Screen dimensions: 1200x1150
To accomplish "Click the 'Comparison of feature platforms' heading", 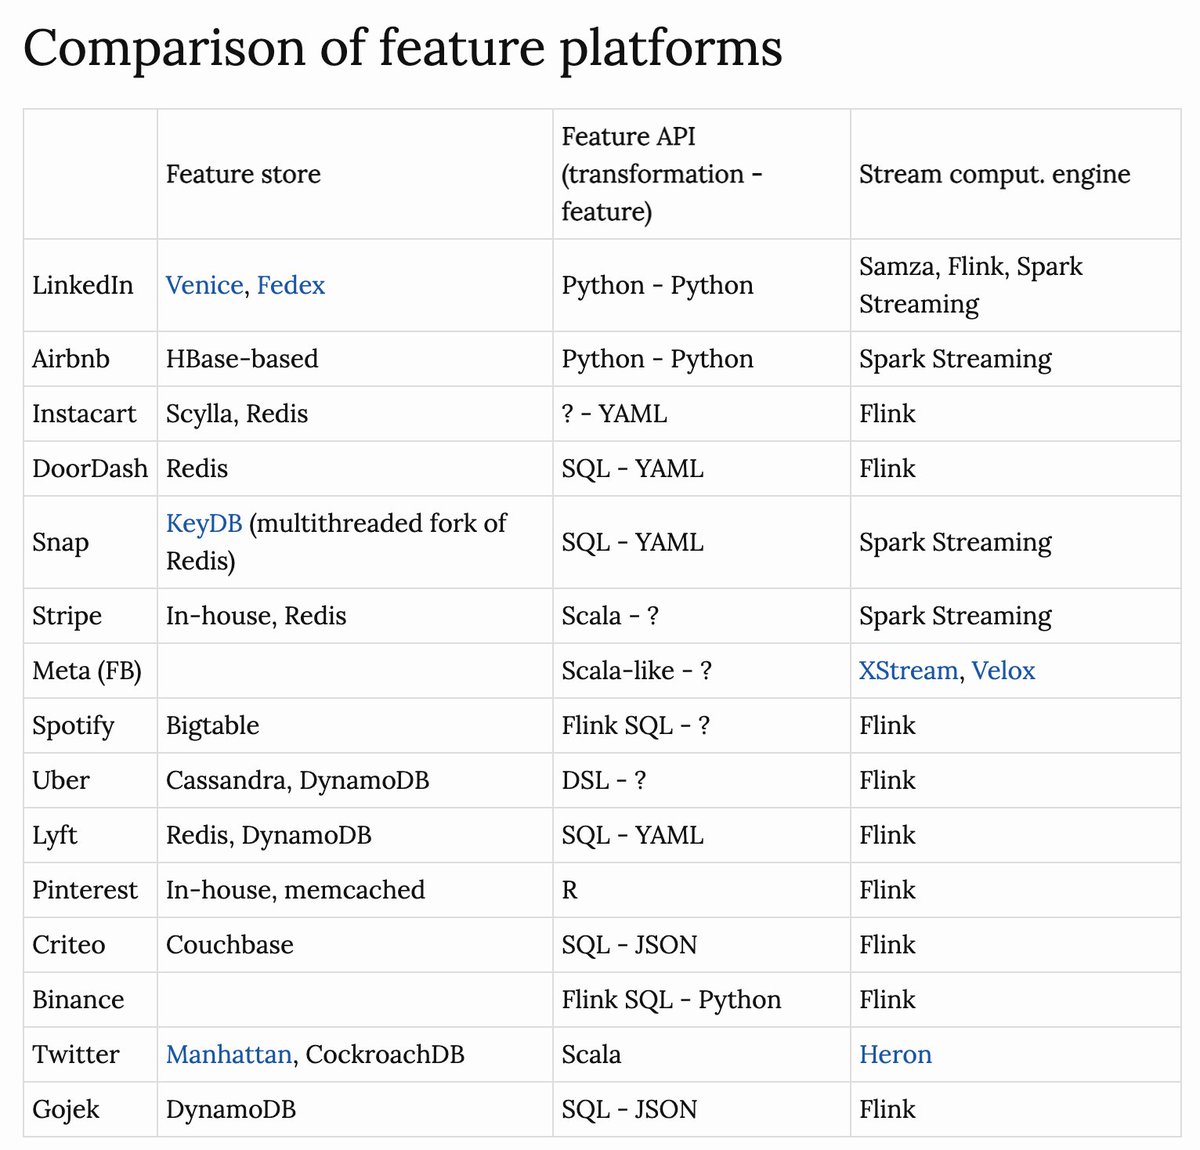I will coord(402,47).
